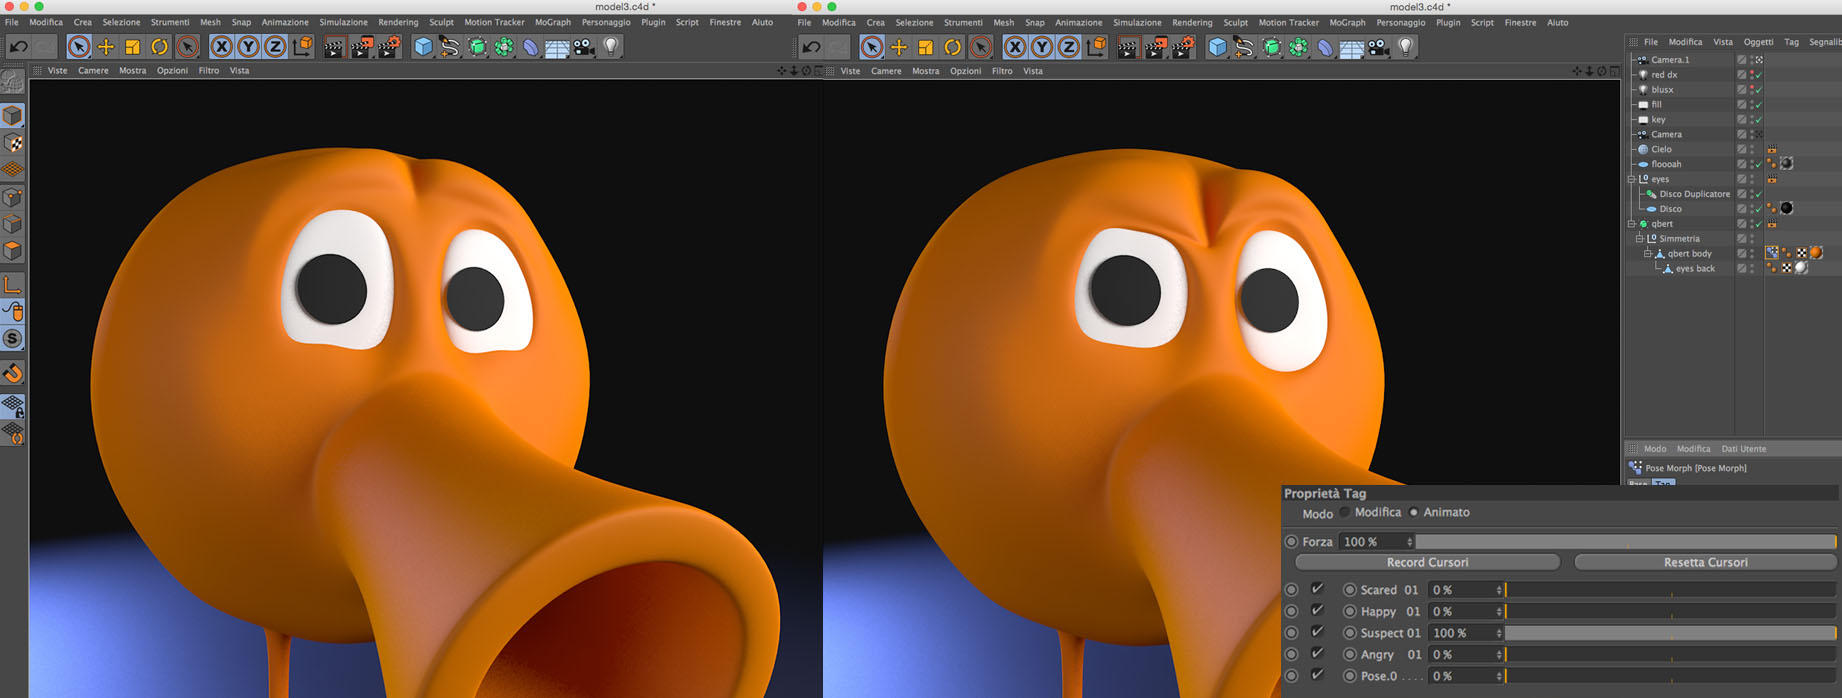Open Dati Utente menu in Attribute Manager
The height and width of the screenshot is (698, 1842).
[1743, 449]
